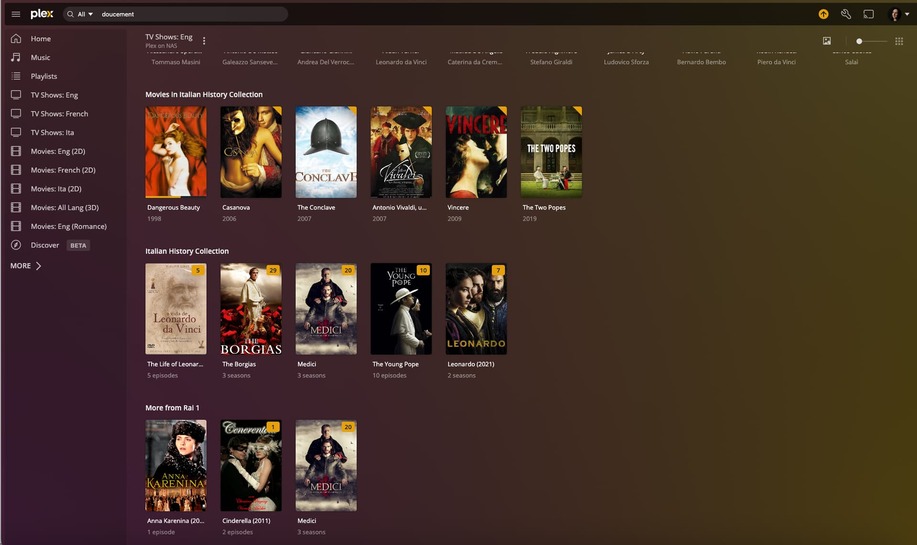Click the Home icon in sidebar
This screenshot has height=545, width=917.
click(16, 39)
